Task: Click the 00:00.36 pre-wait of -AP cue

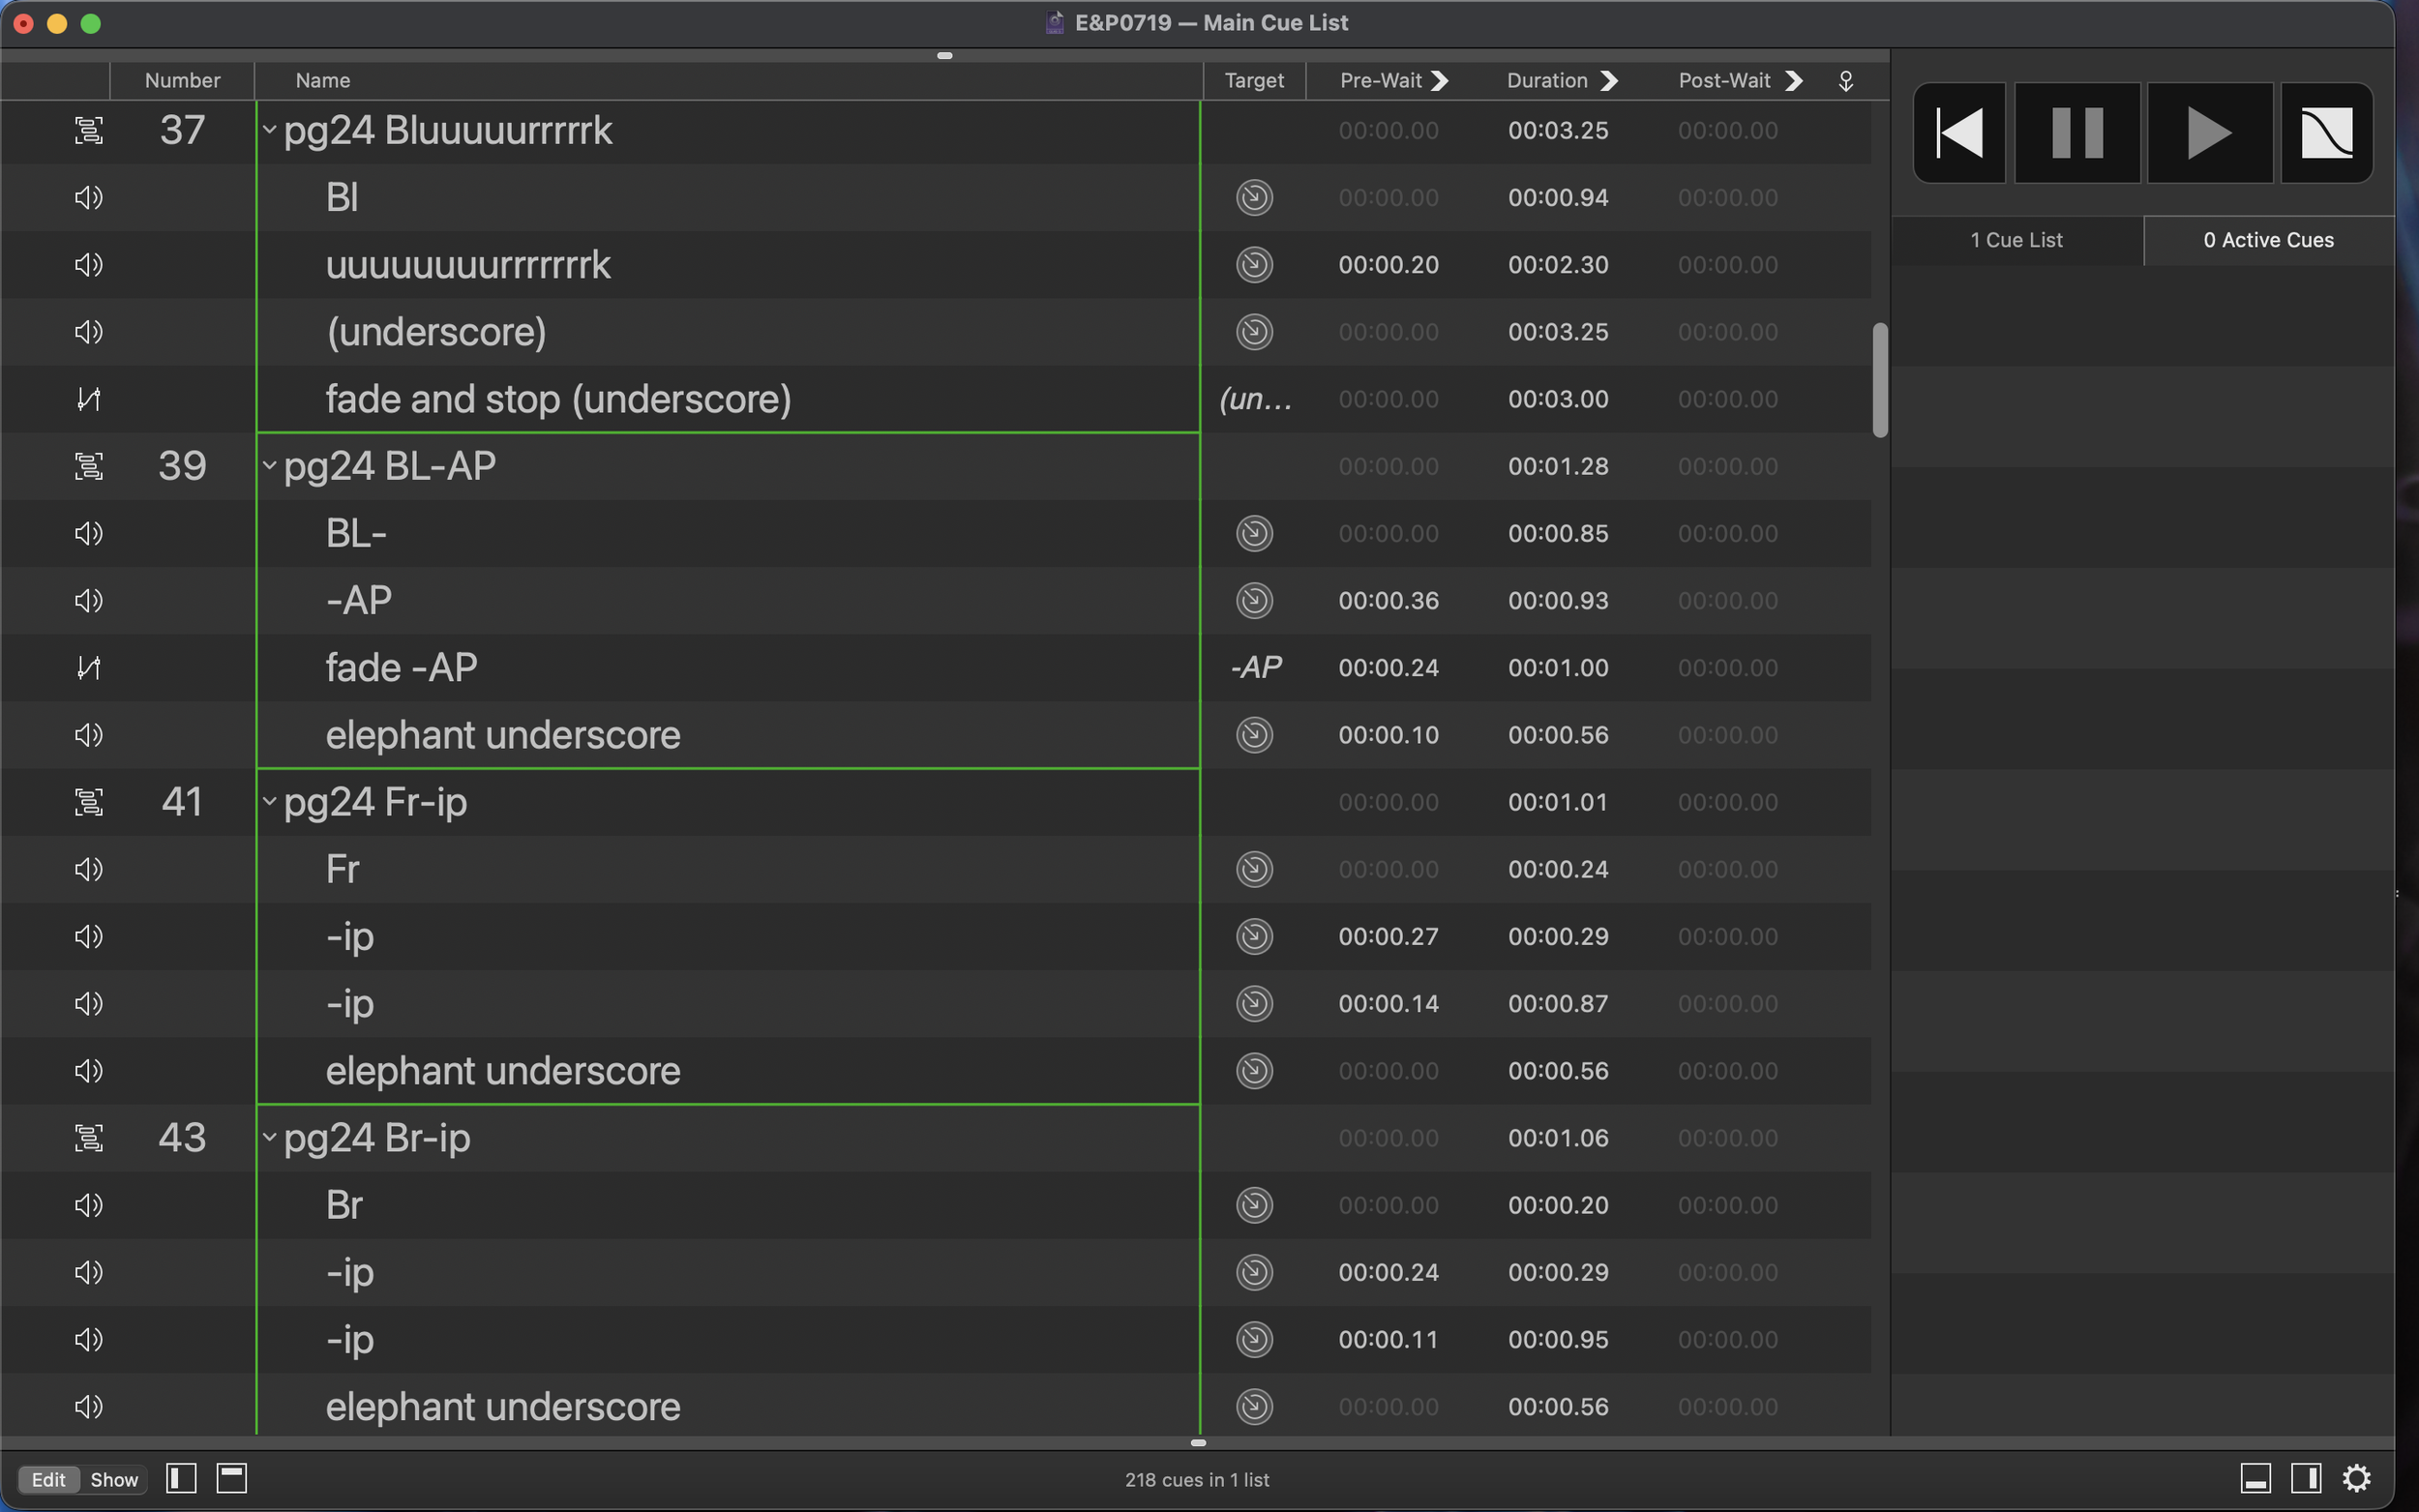Action: click(x=1388, y=601)
